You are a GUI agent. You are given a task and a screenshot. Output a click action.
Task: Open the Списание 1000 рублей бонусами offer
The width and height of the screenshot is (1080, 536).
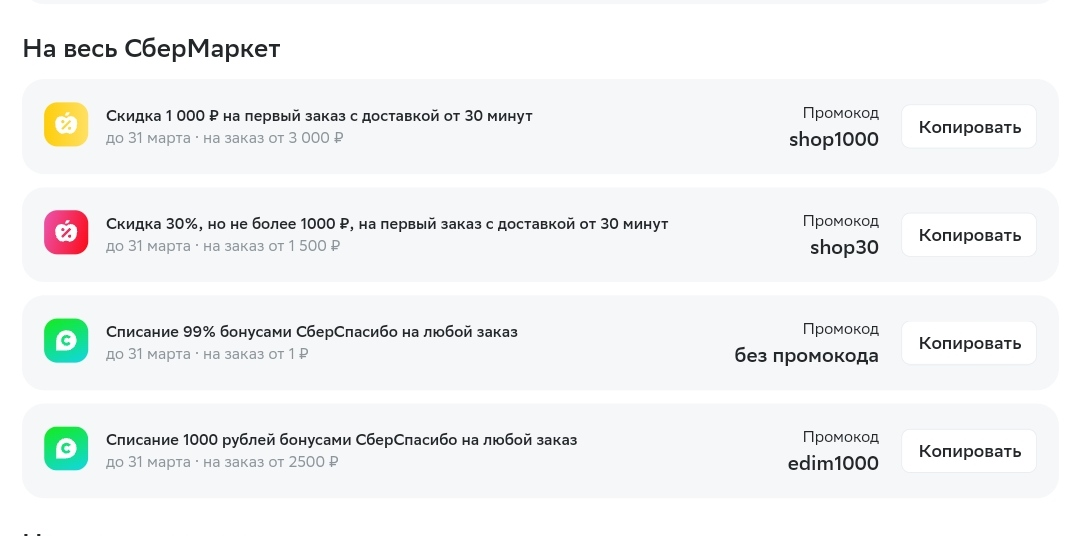click(342, 440)
